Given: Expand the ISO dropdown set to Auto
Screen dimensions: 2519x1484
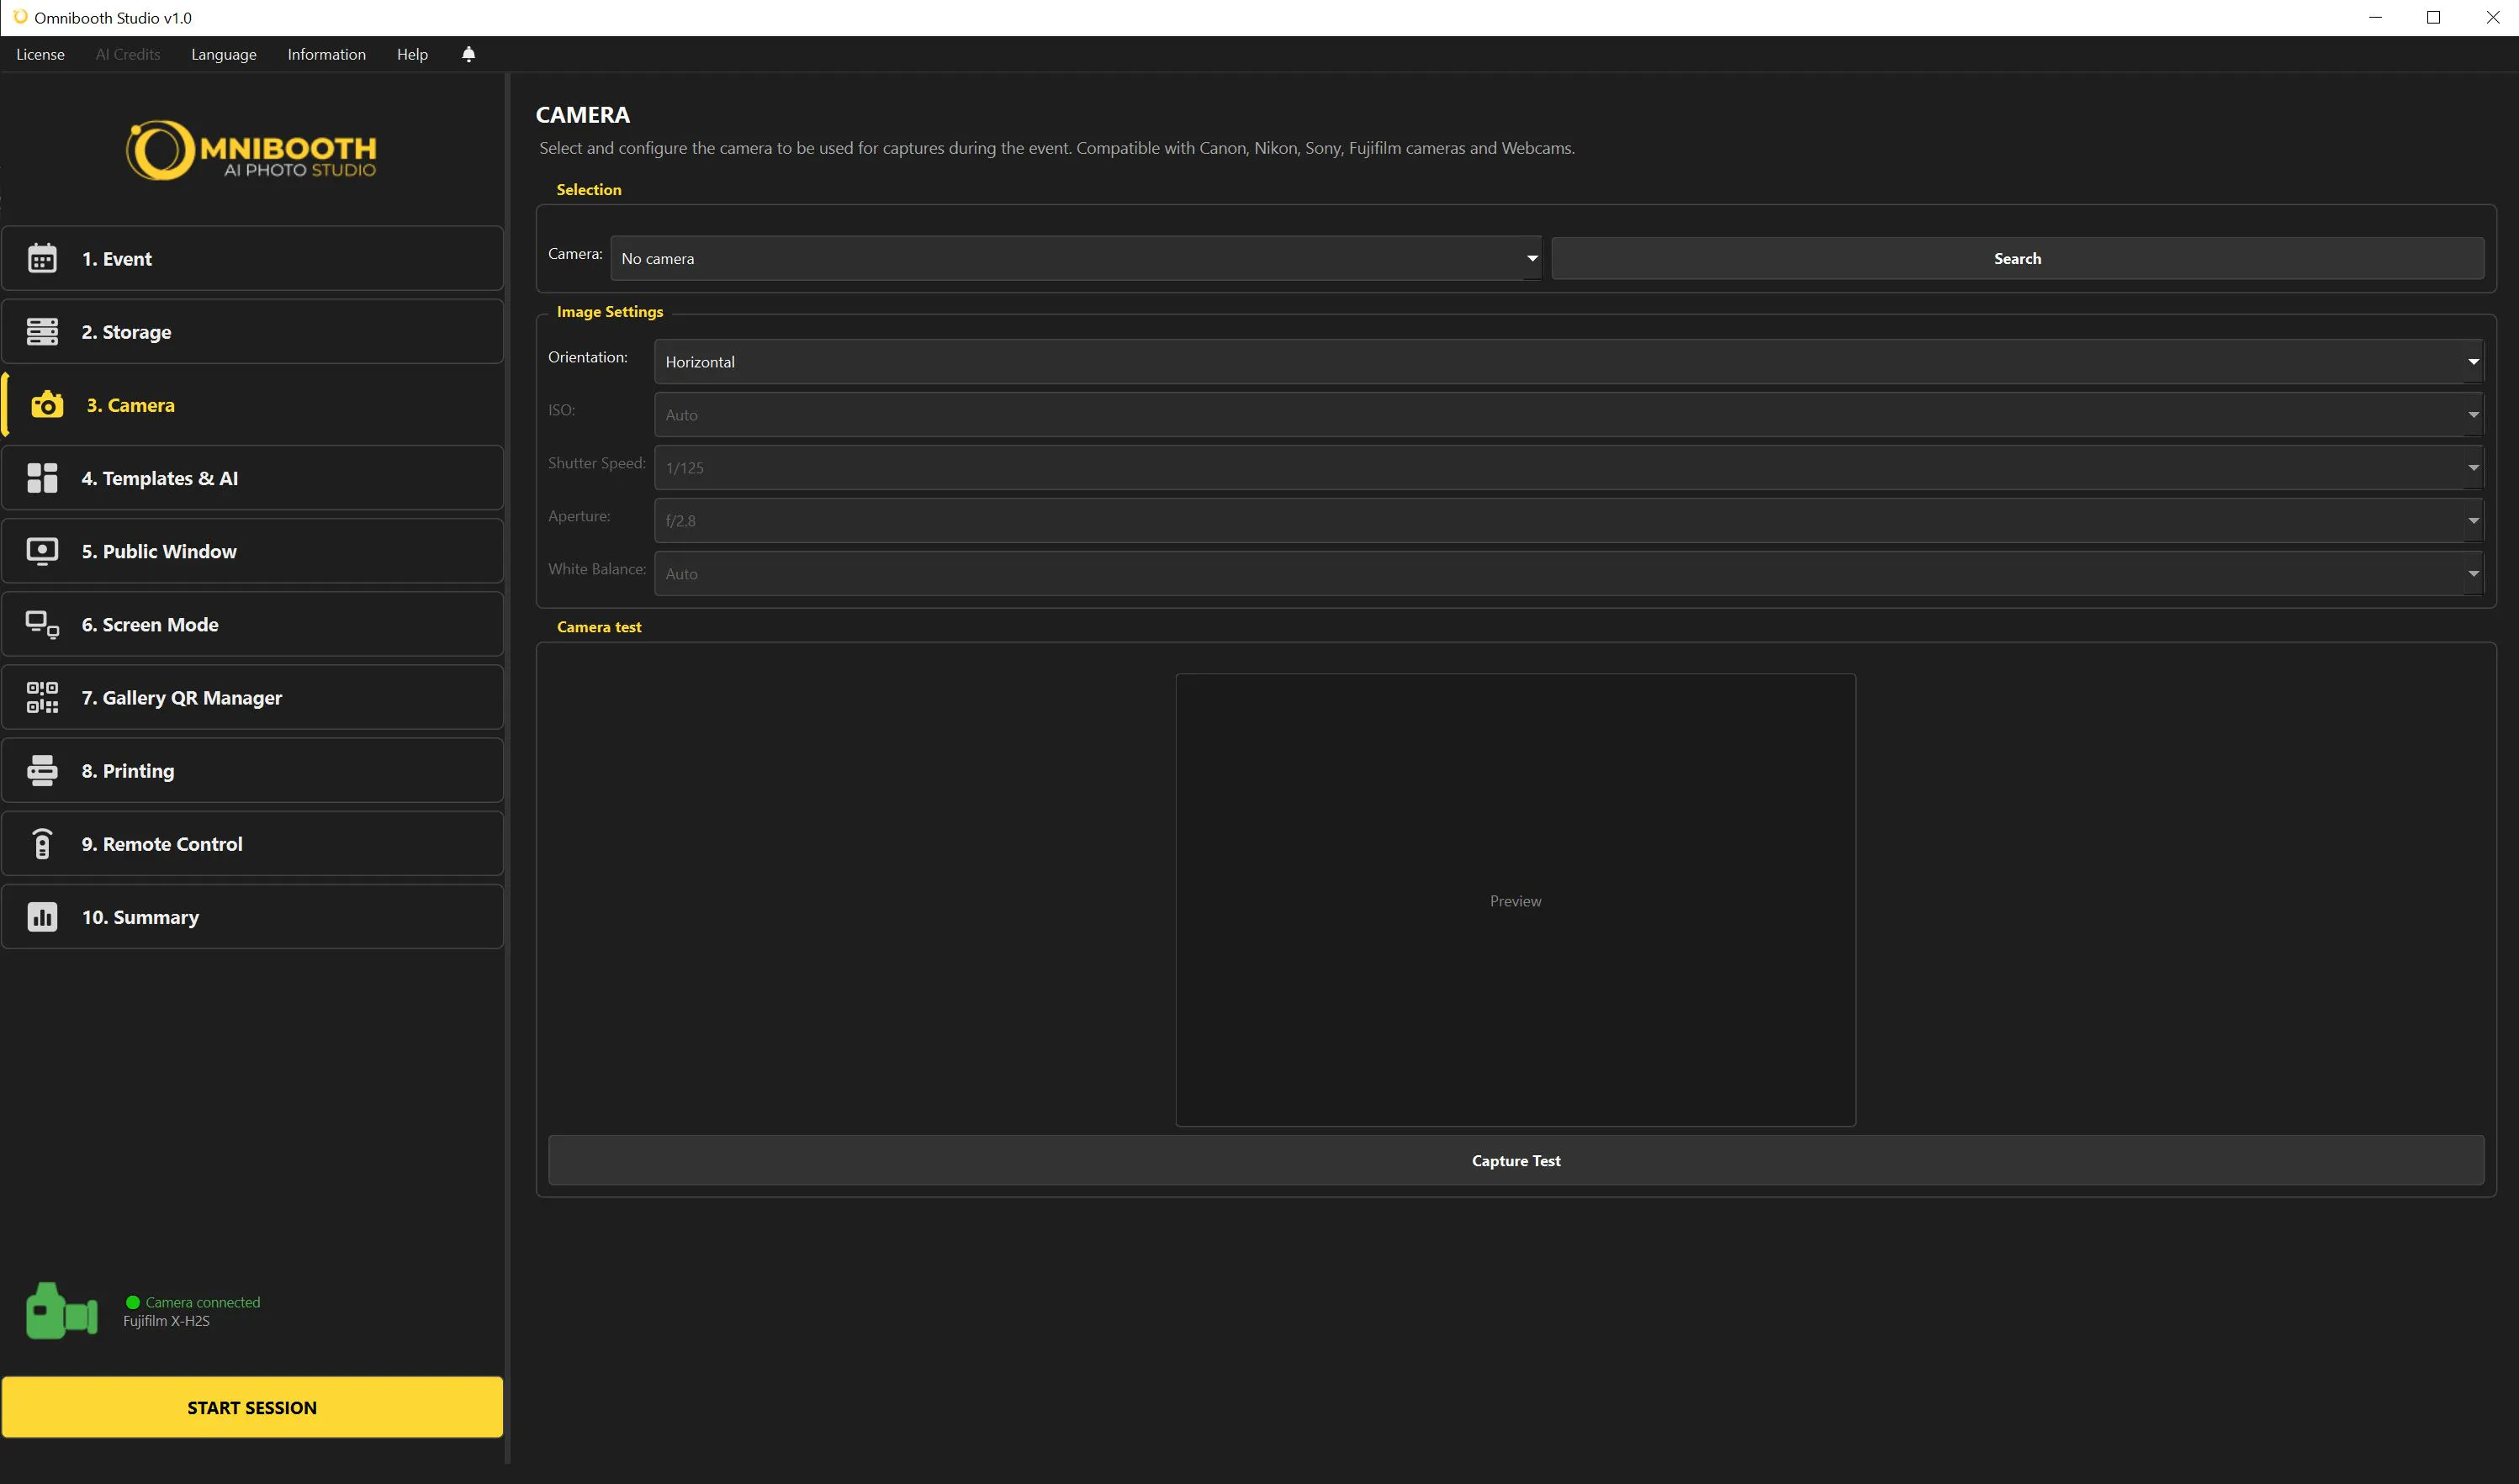Looking at the screenshot, I should [1568, 414].
